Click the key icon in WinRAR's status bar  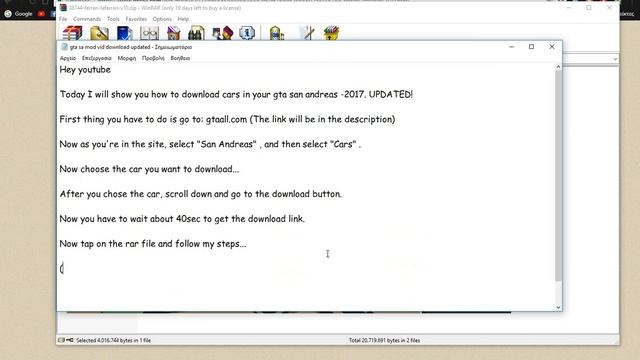(70, 340)
